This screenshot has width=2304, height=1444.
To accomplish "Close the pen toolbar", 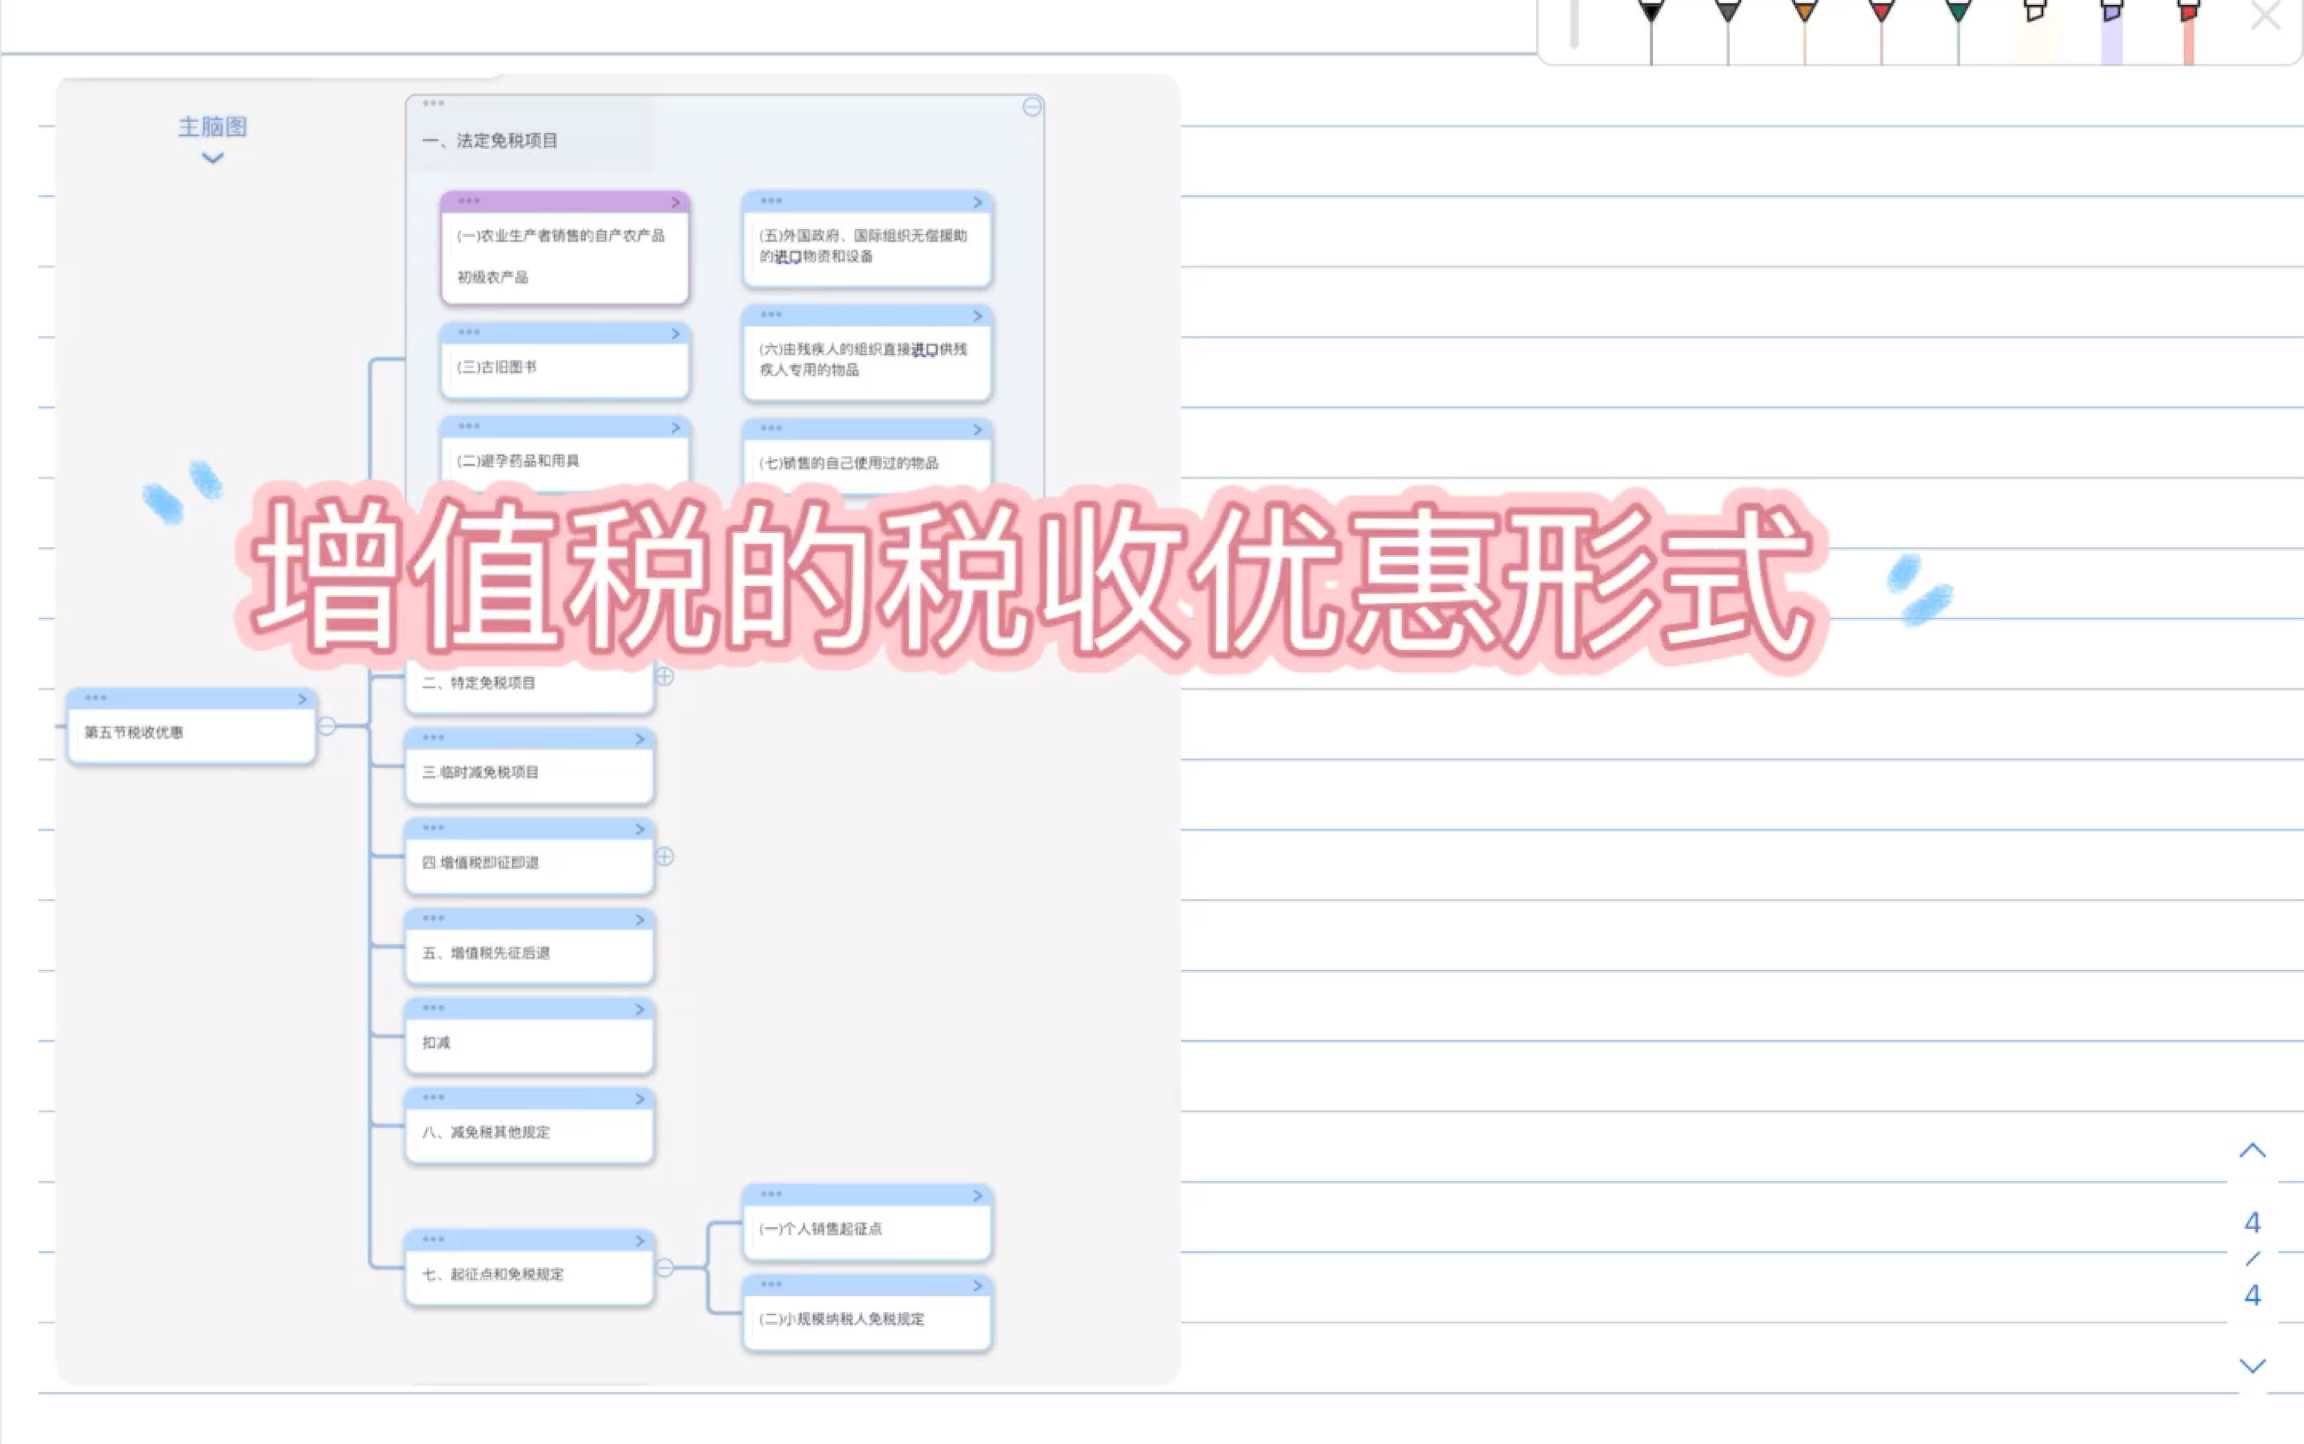I will point(2265,17).
